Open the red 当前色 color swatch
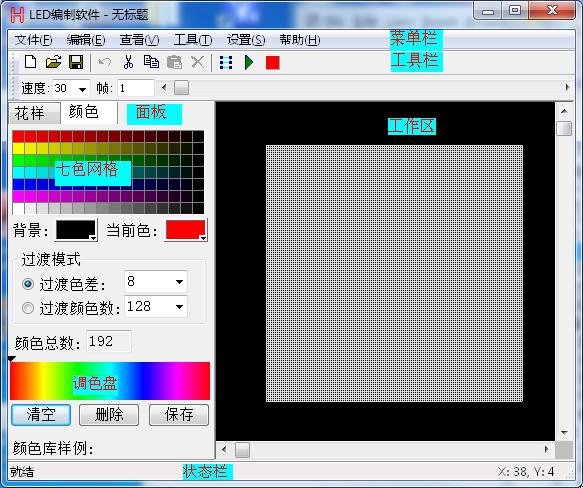 pyautogui.click(x=186, y=230)
